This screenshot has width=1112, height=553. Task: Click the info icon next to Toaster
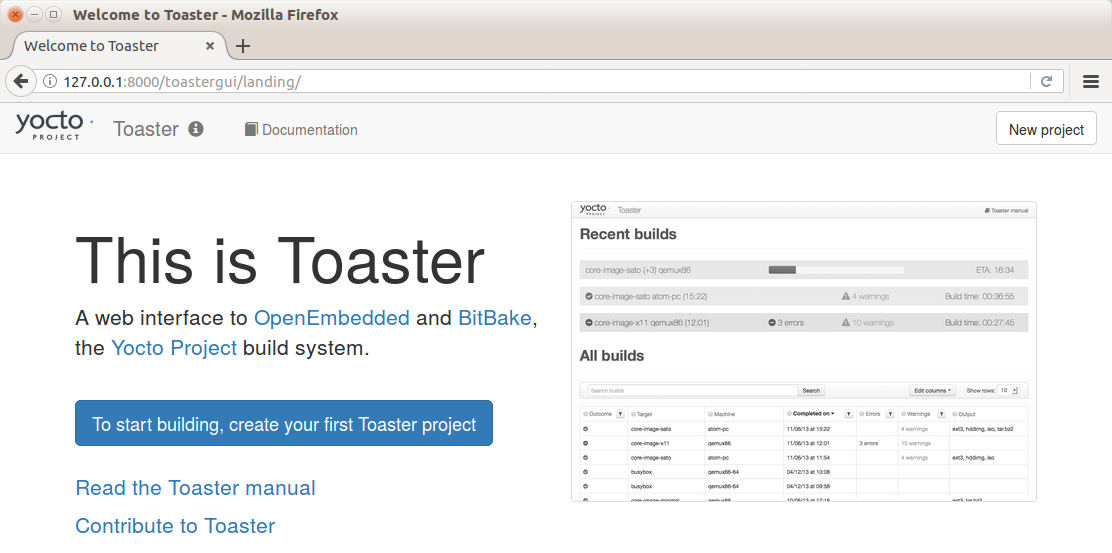tap(196, 129)
